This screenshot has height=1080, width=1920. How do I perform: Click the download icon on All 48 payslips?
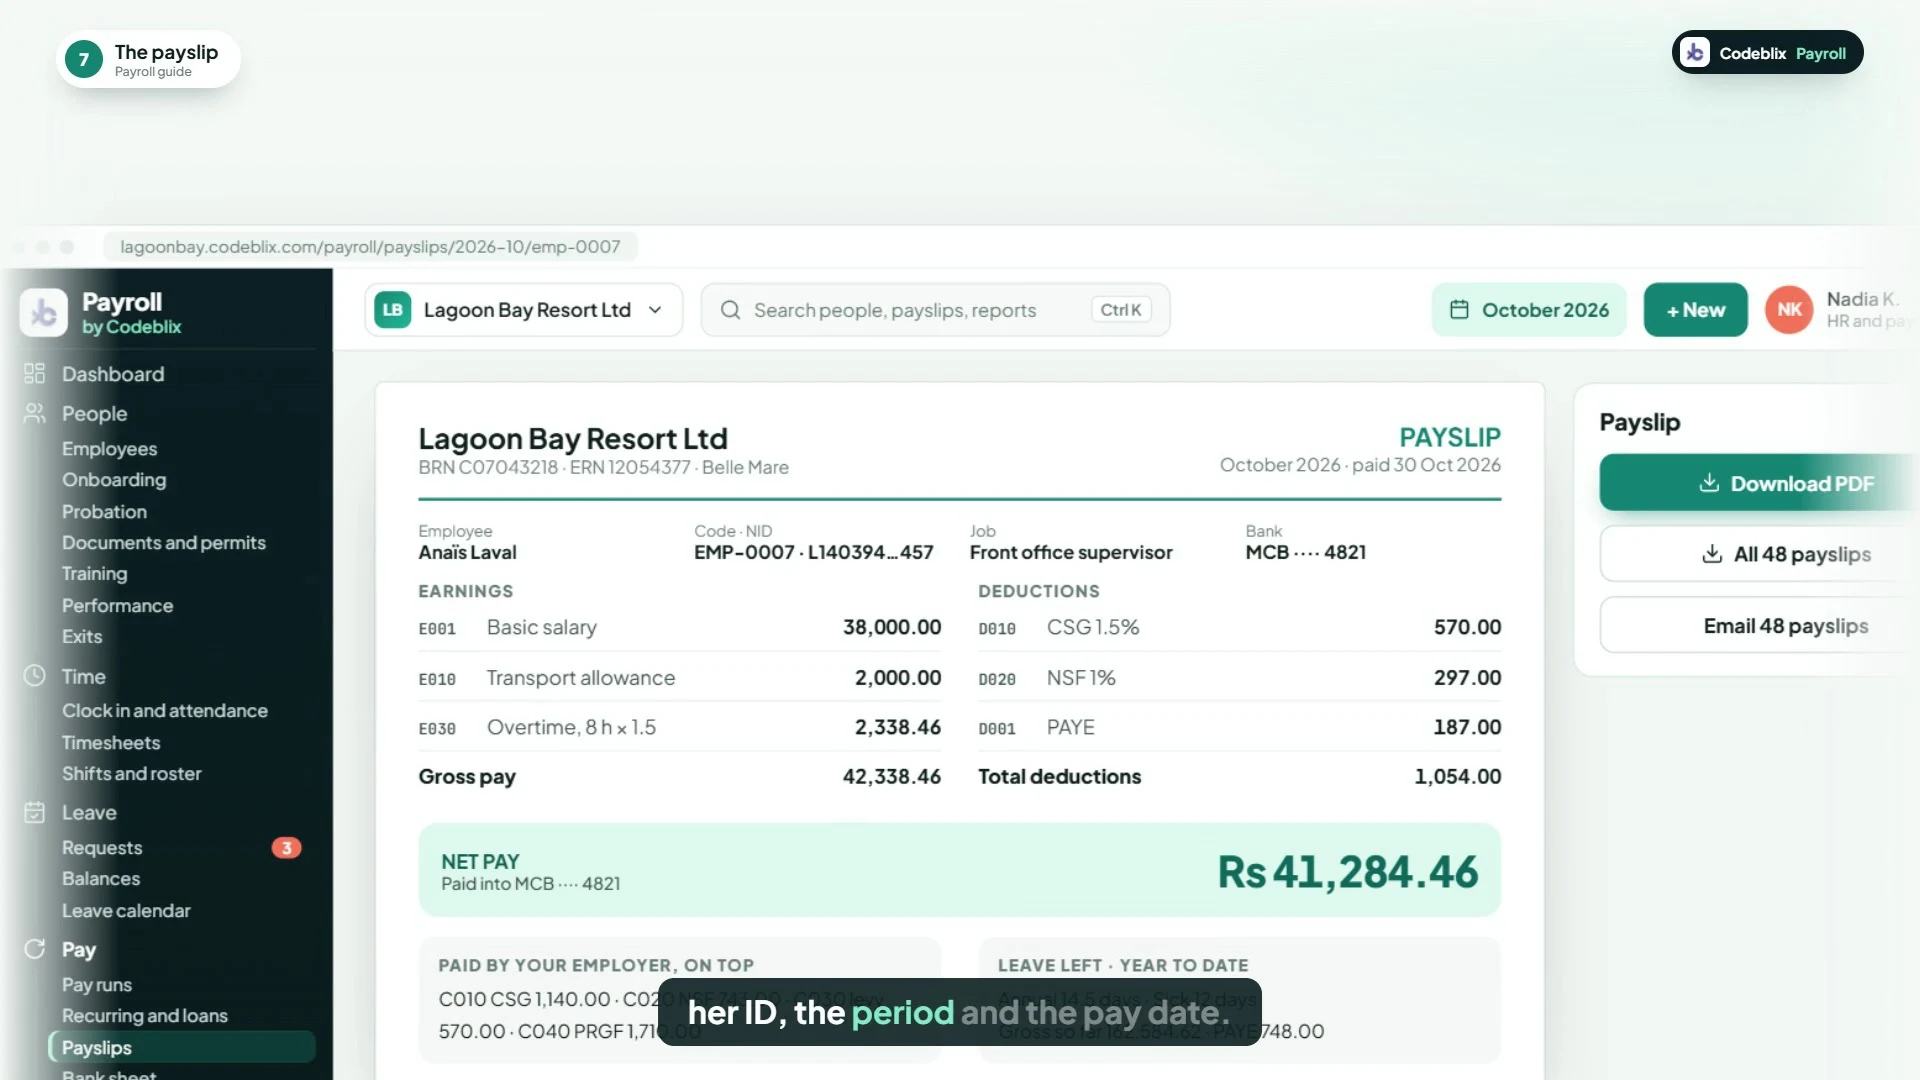(1712, 554)
